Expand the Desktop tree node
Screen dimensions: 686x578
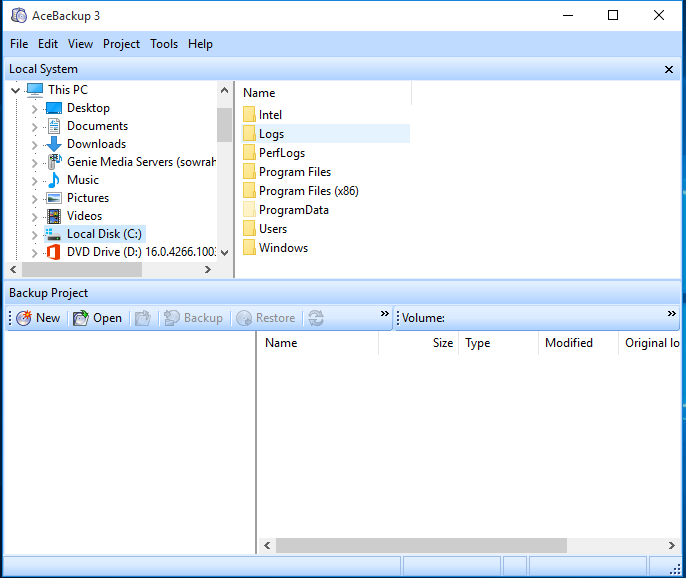tap(35, 109)
